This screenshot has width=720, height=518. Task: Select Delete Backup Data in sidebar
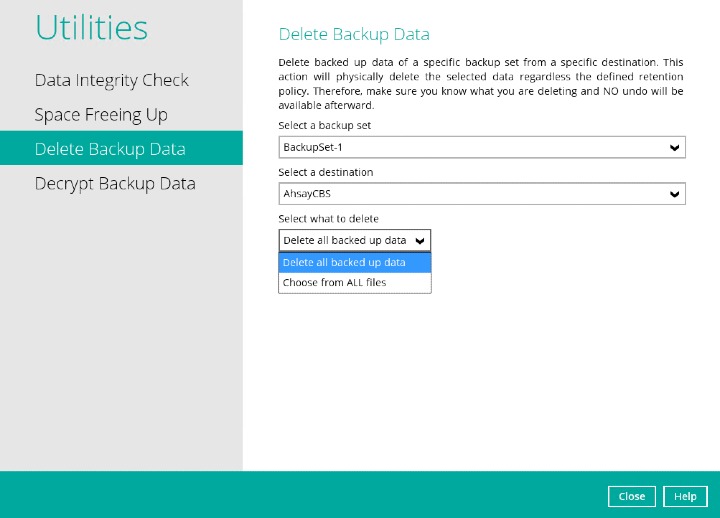pos(110,149)
